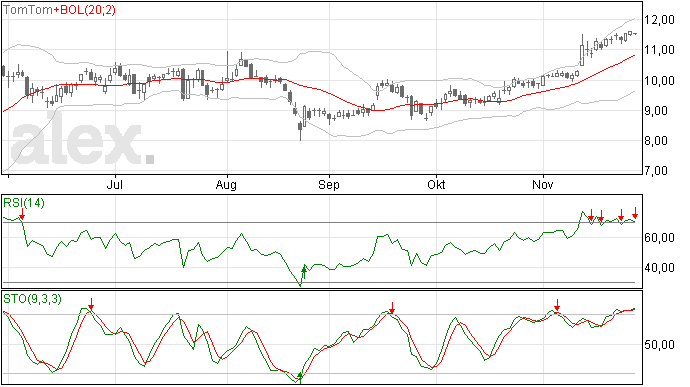This screenshot has height=387, width=690.
Task: Click the November sell arrow in STO panel
Action: tap(557, 305)
